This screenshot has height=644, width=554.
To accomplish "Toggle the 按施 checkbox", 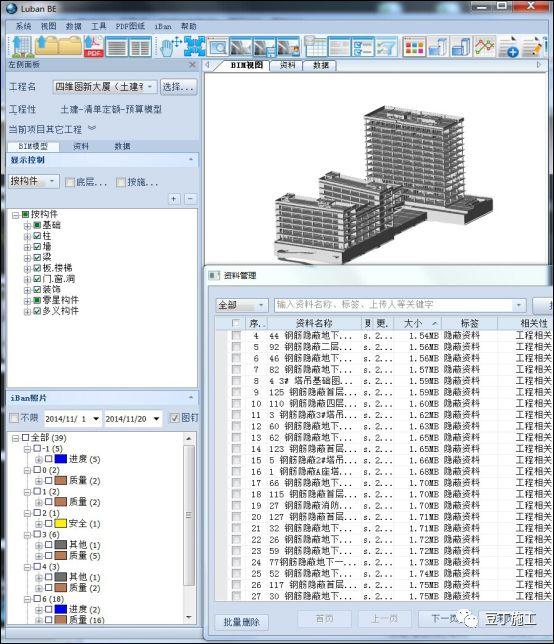I will (121, 182).
